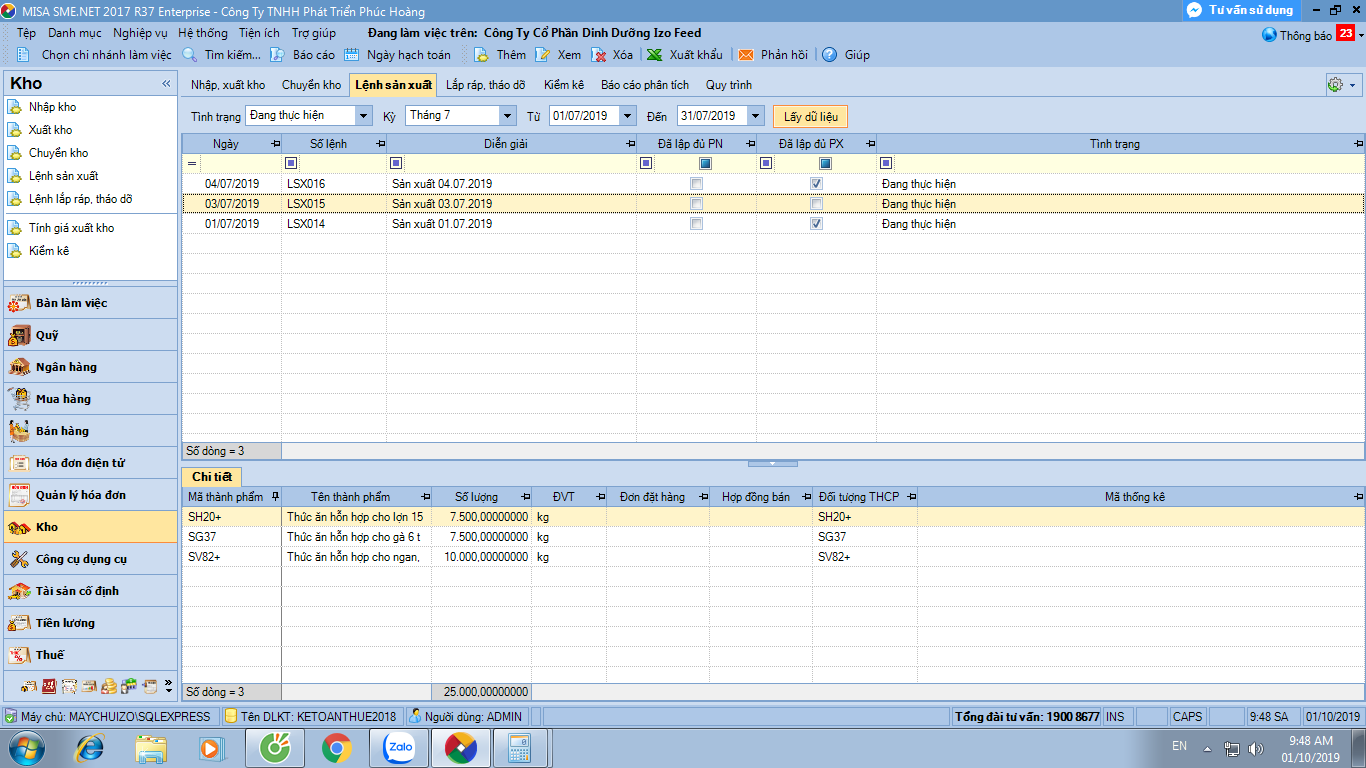Toggle Đã lập đủ PX checkbox for LSX016

click(817, 184)
